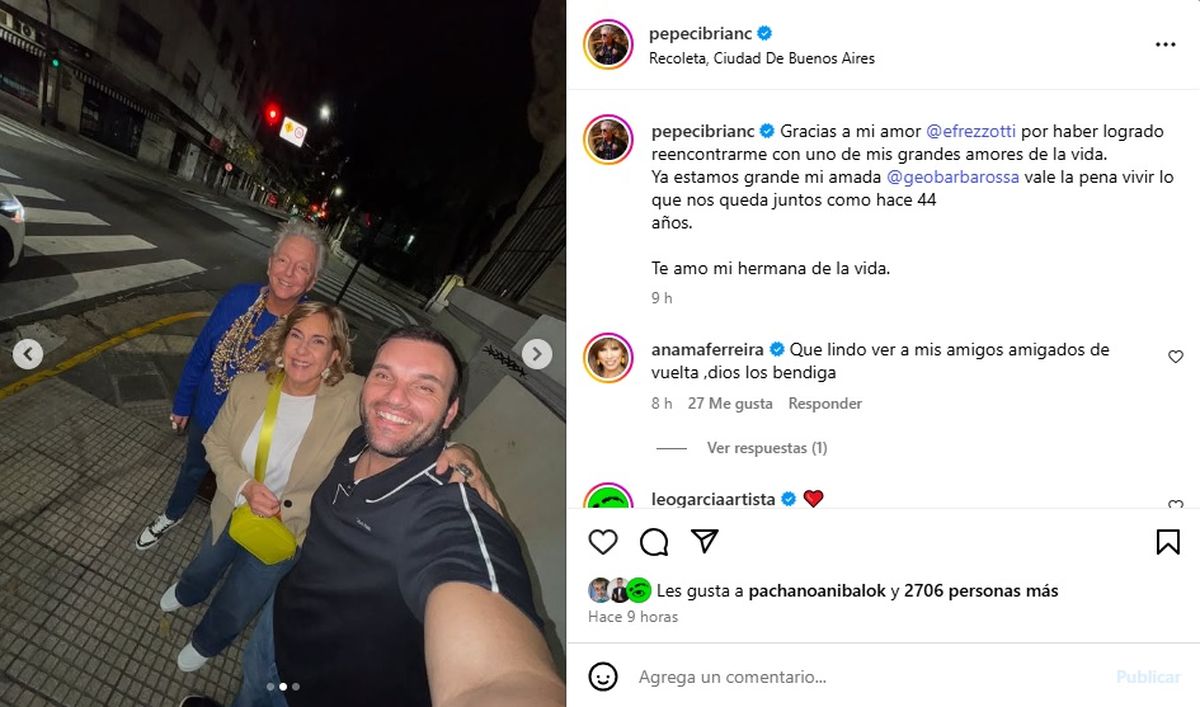Like the post with the heart icon
Screen dimensions: 1200x707
603,542
